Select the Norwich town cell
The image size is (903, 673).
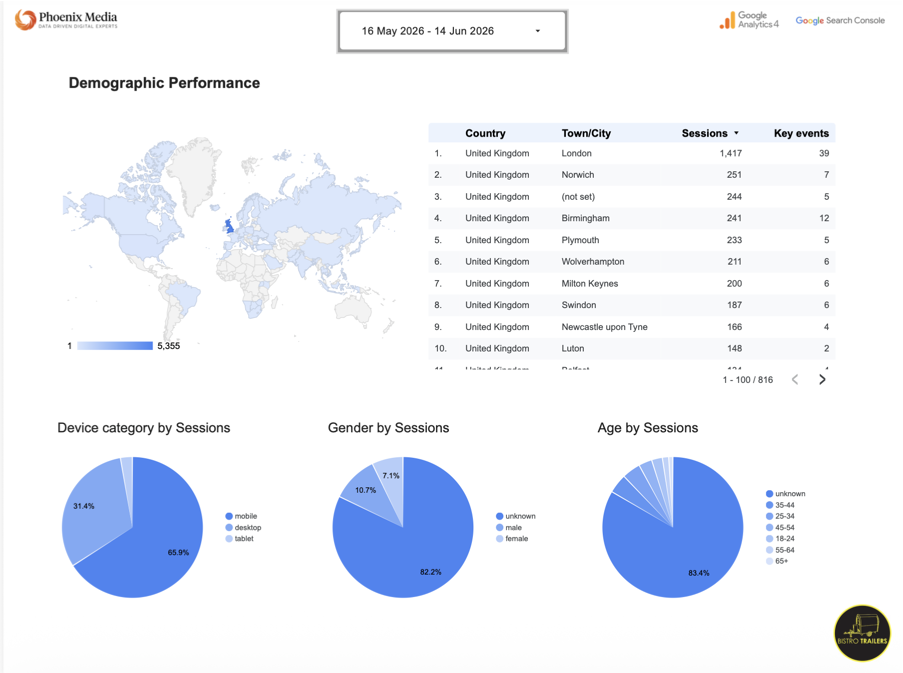click(578, 174)
